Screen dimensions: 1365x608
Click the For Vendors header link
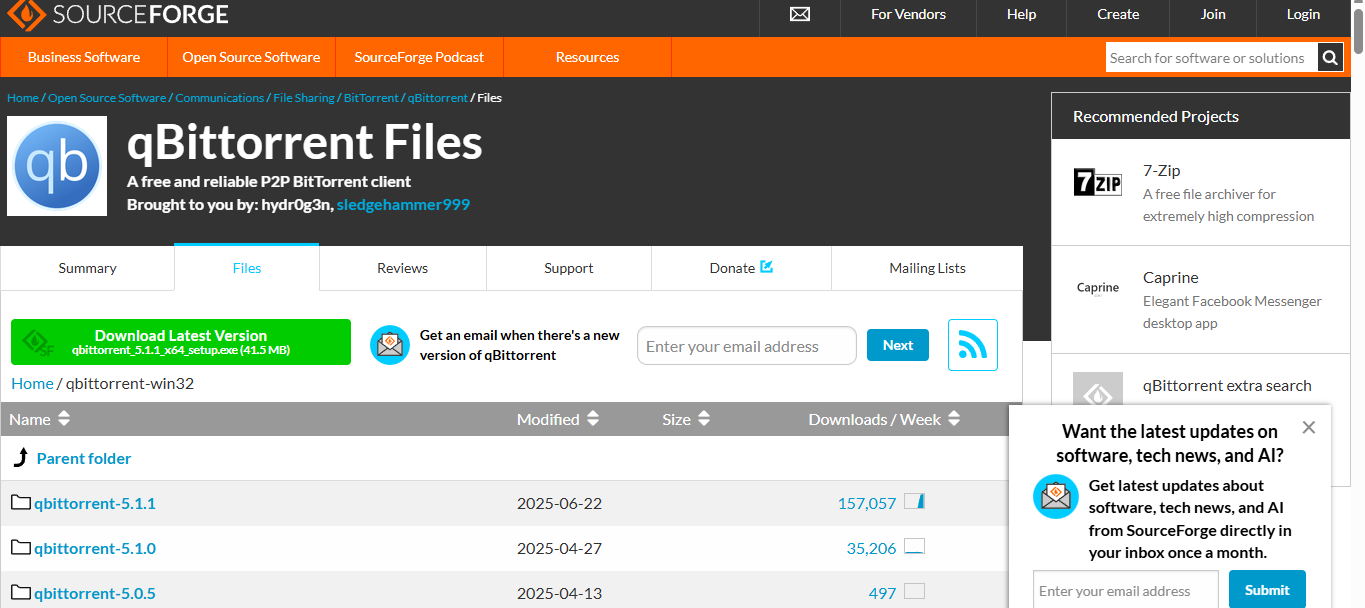click(x=908, y=14)
